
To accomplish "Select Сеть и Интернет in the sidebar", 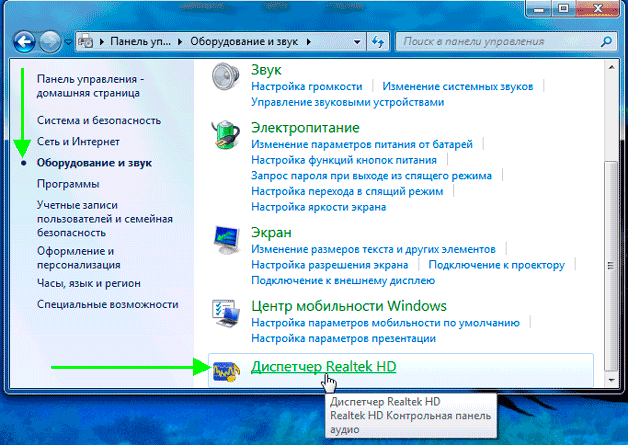I will tap(78, 142).
